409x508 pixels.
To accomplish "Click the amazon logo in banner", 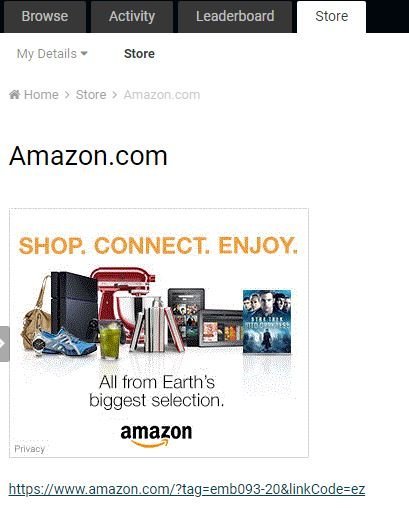I will click(156, 435).
